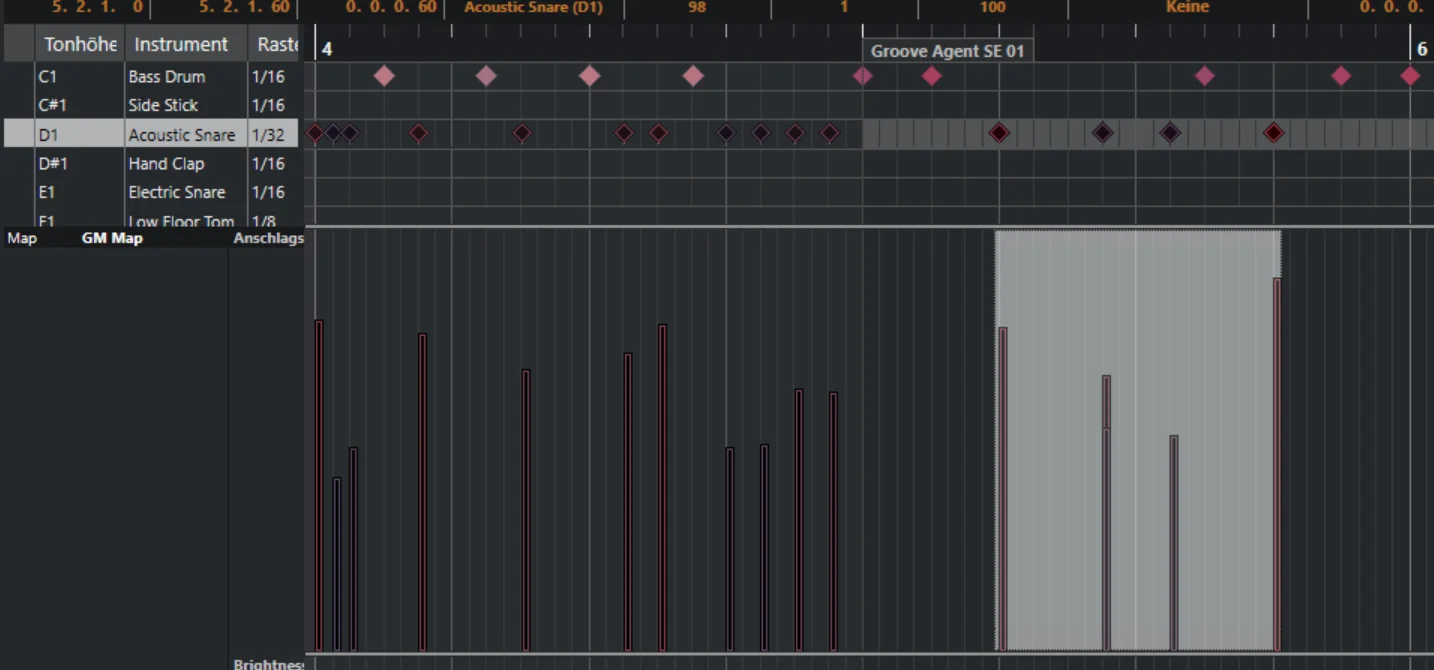
Task: Select the Acoustic Snare note on the bar 4 line
Action: [x=316, y=132]
